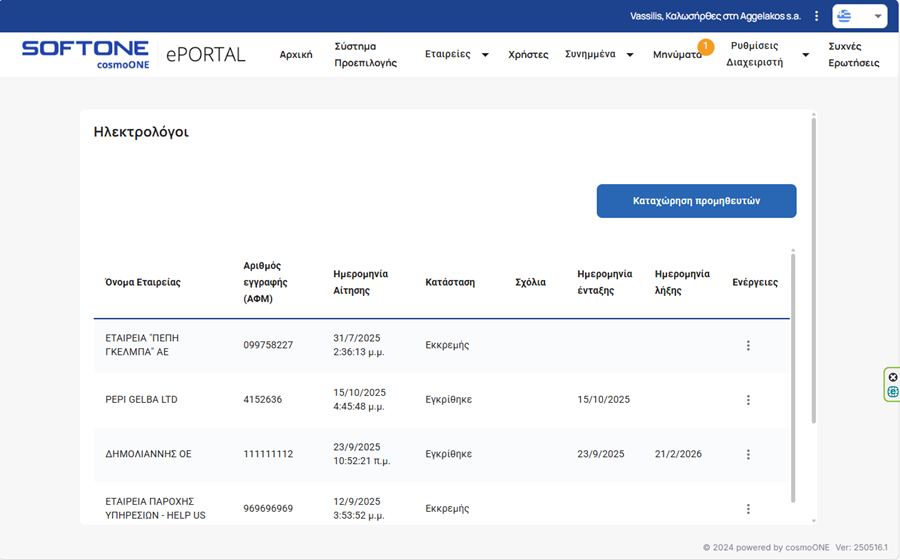The image size is (900, 560).
Task: Navigate to Χρήστες page
Action: pyautogui.click(x=528, y=55)
